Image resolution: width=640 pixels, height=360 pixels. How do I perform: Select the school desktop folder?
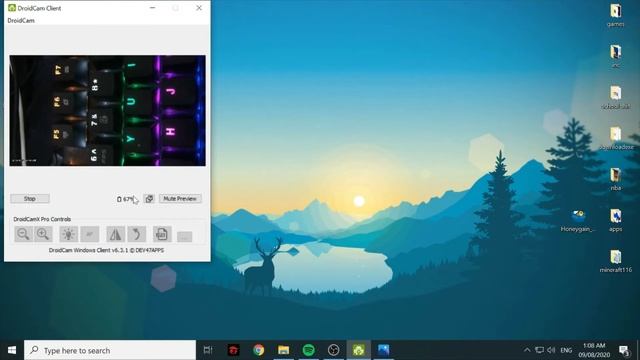click(x=616, y=97)
